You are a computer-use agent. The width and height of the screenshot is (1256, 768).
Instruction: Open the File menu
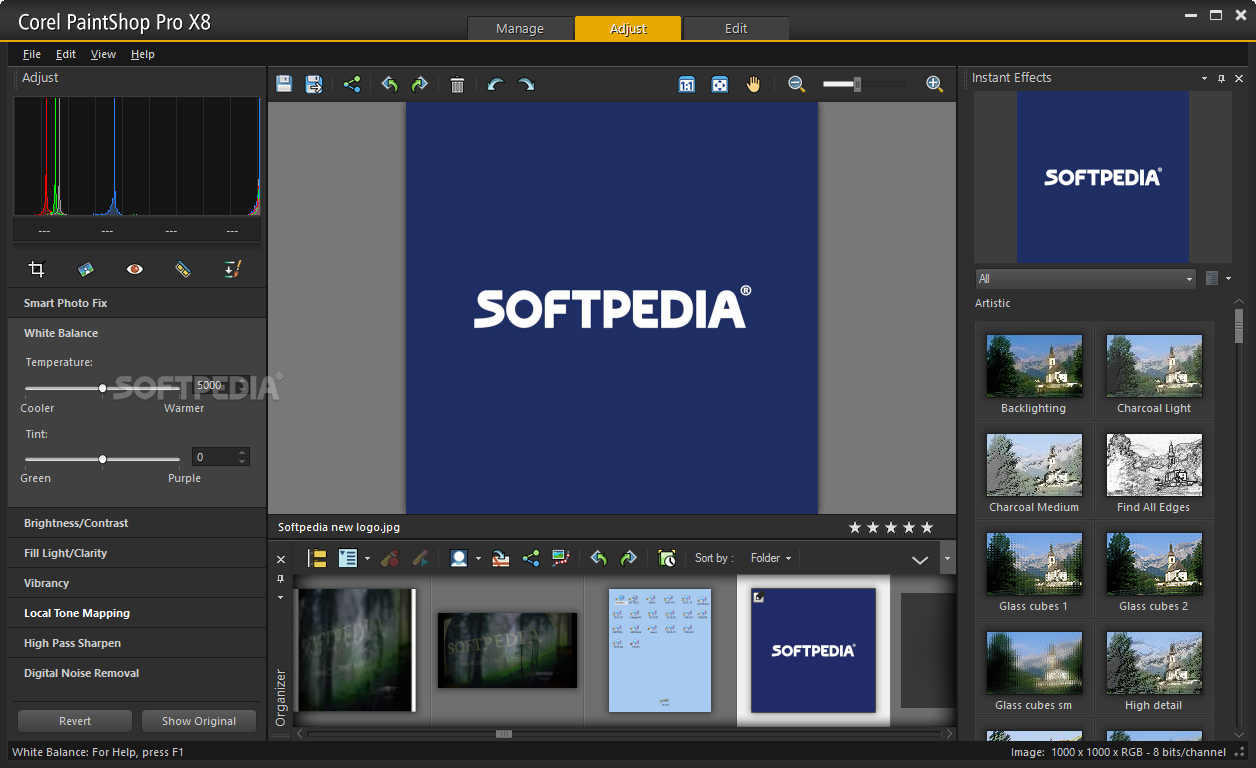(x=32, y=54)
